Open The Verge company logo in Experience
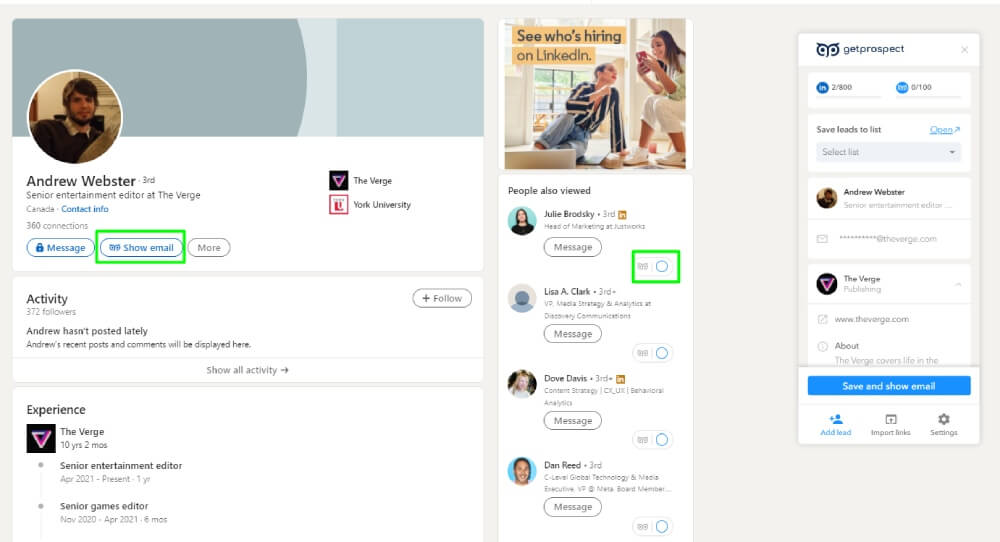Screen dimensions: 1000x542 coord(41,438)
